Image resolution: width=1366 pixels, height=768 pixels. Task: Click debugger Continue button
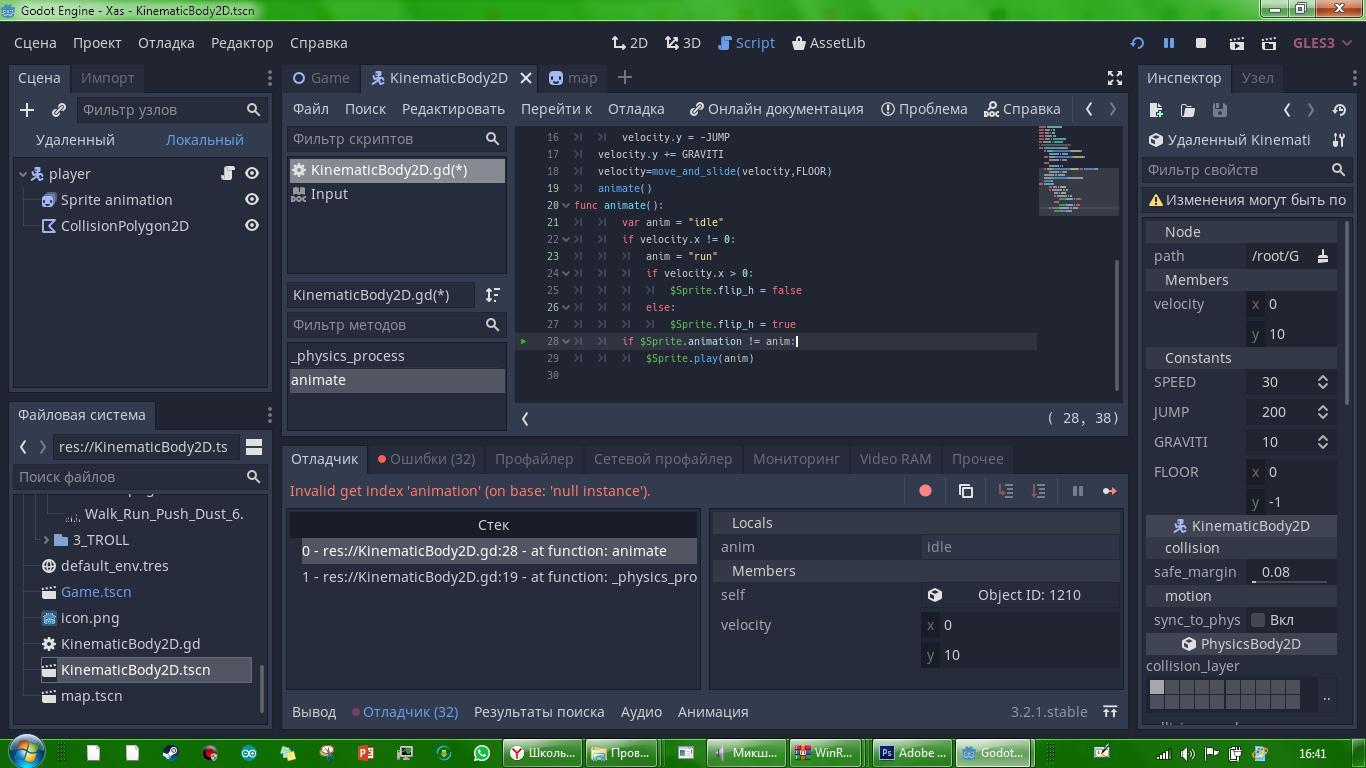[1109, 491]
